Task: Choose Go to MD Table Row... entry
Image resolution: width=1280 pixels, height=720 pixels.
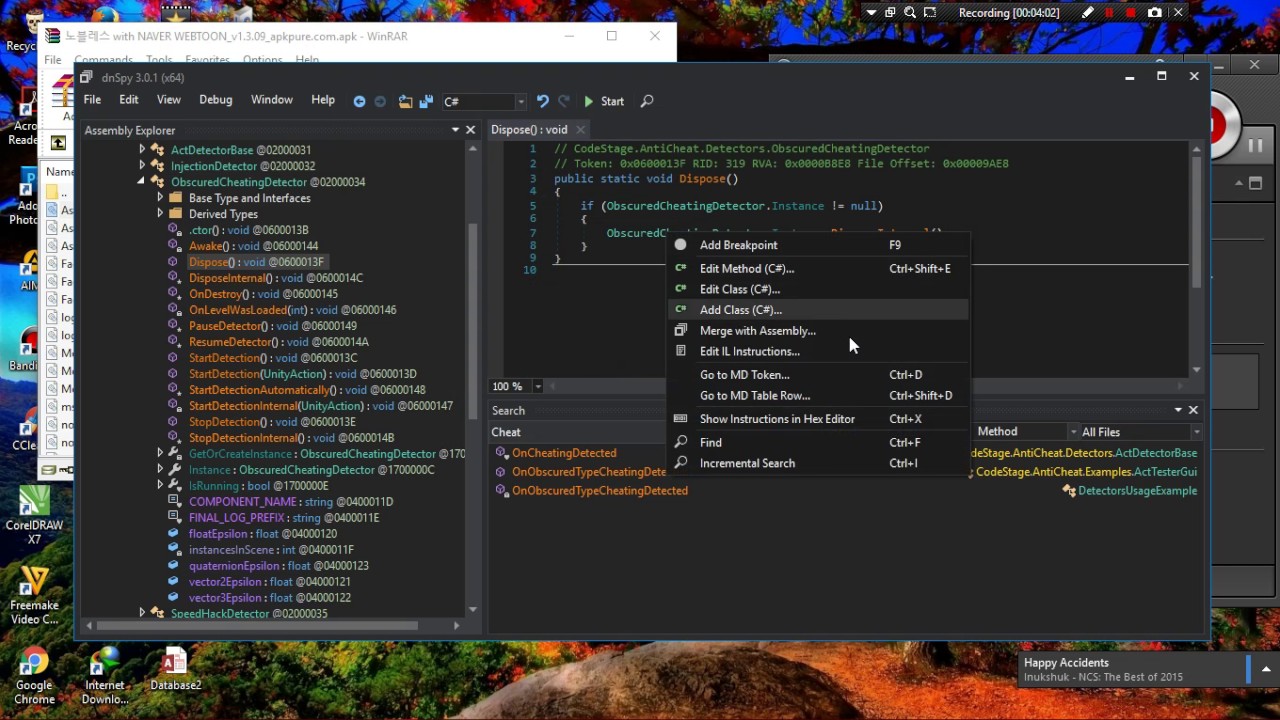Action: point(818,396)
